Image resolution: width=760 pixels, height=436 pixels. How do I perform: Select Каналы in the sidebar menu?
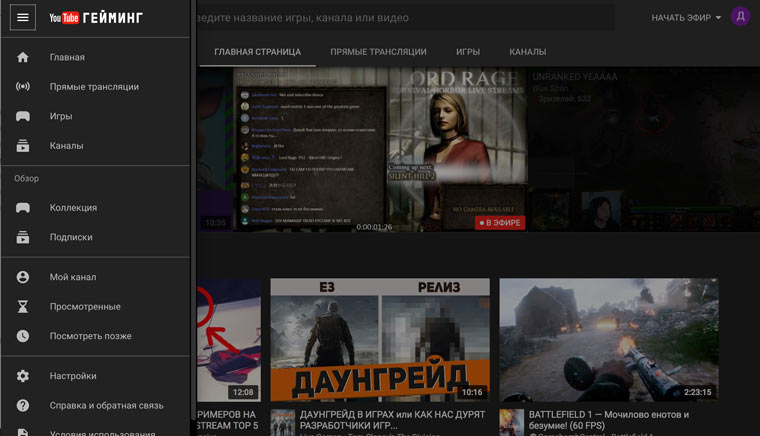click(x=66, y=146)
